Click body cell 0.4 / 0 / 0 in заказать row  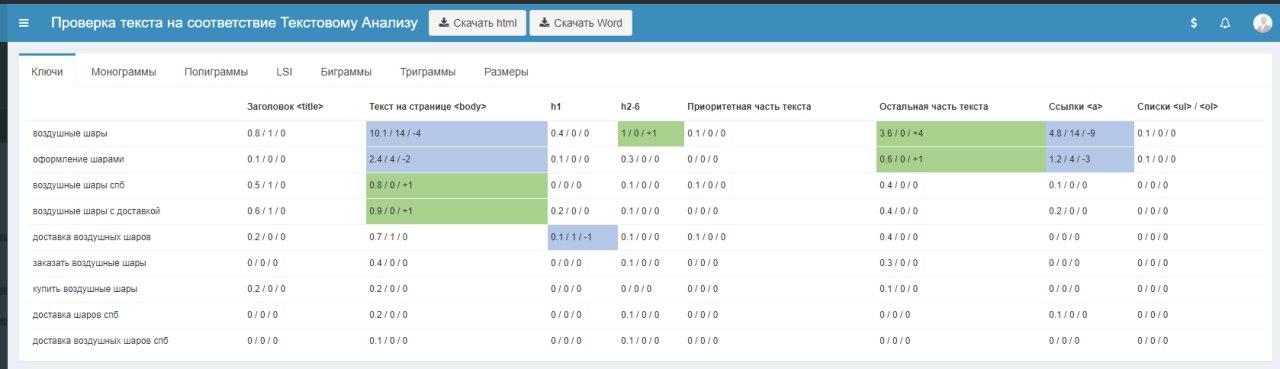click(x=388, y=263)
